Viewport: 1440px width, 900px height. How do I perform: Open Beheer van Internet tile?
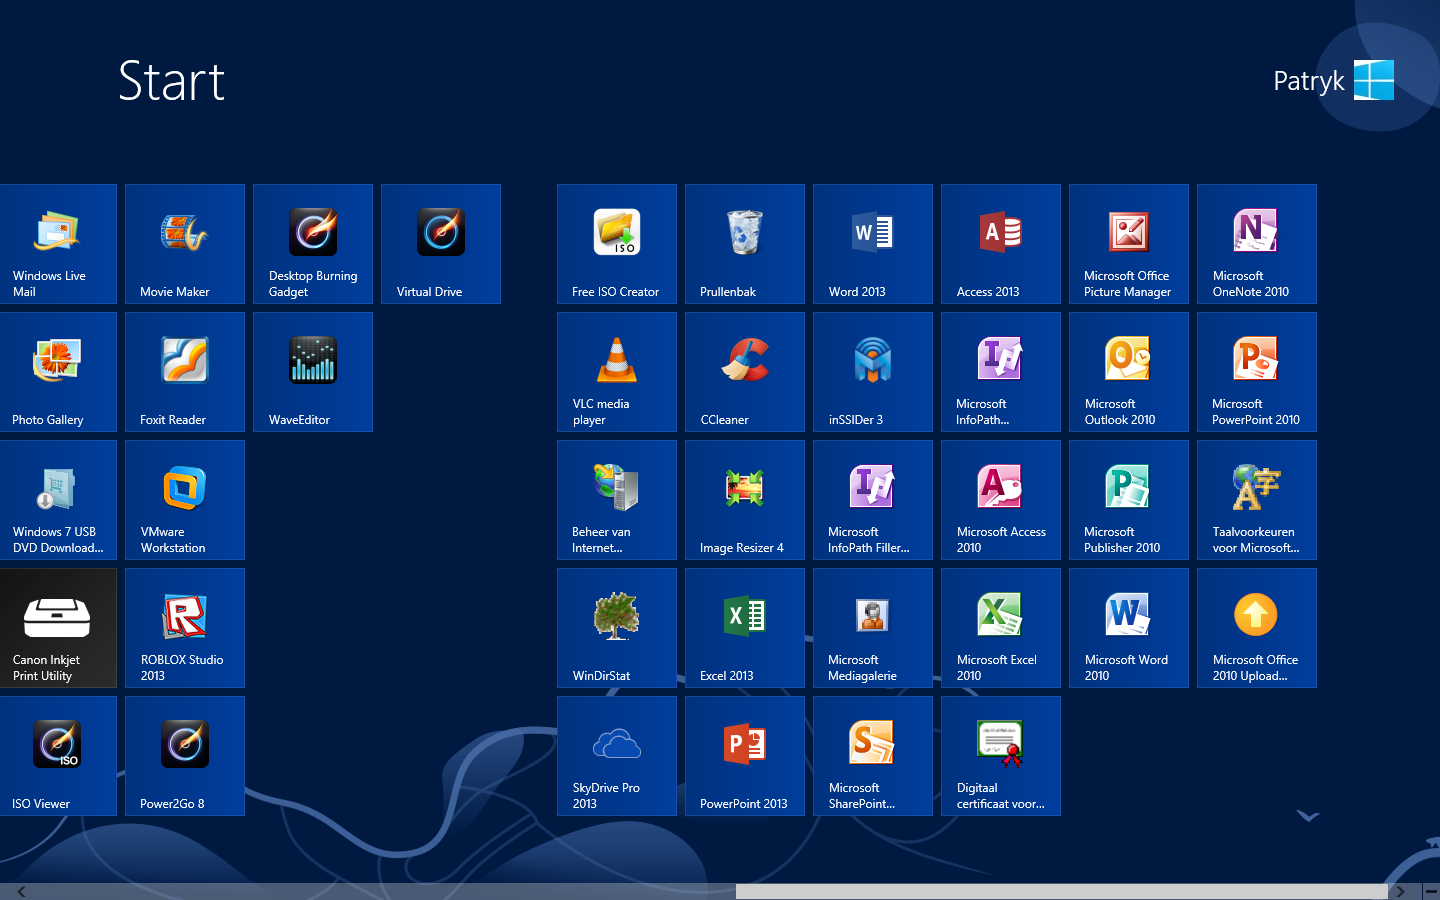[617, 500]
